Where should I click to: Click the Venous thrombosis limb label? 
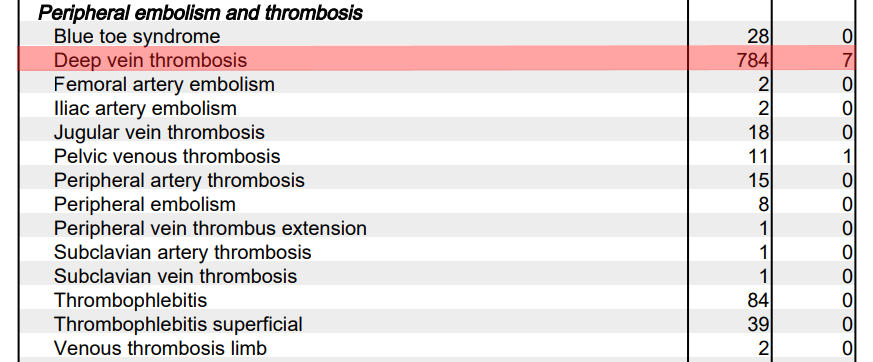(160, 348)
